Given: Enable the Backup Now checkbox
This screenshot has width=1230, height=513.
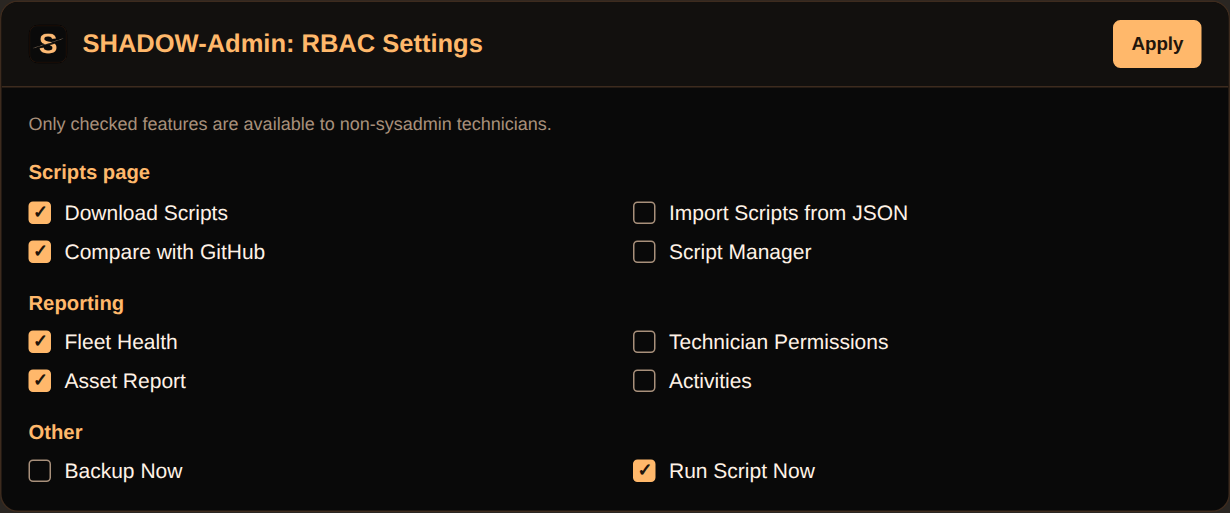Looking at the screenshot, I should (x=40, y=471).
